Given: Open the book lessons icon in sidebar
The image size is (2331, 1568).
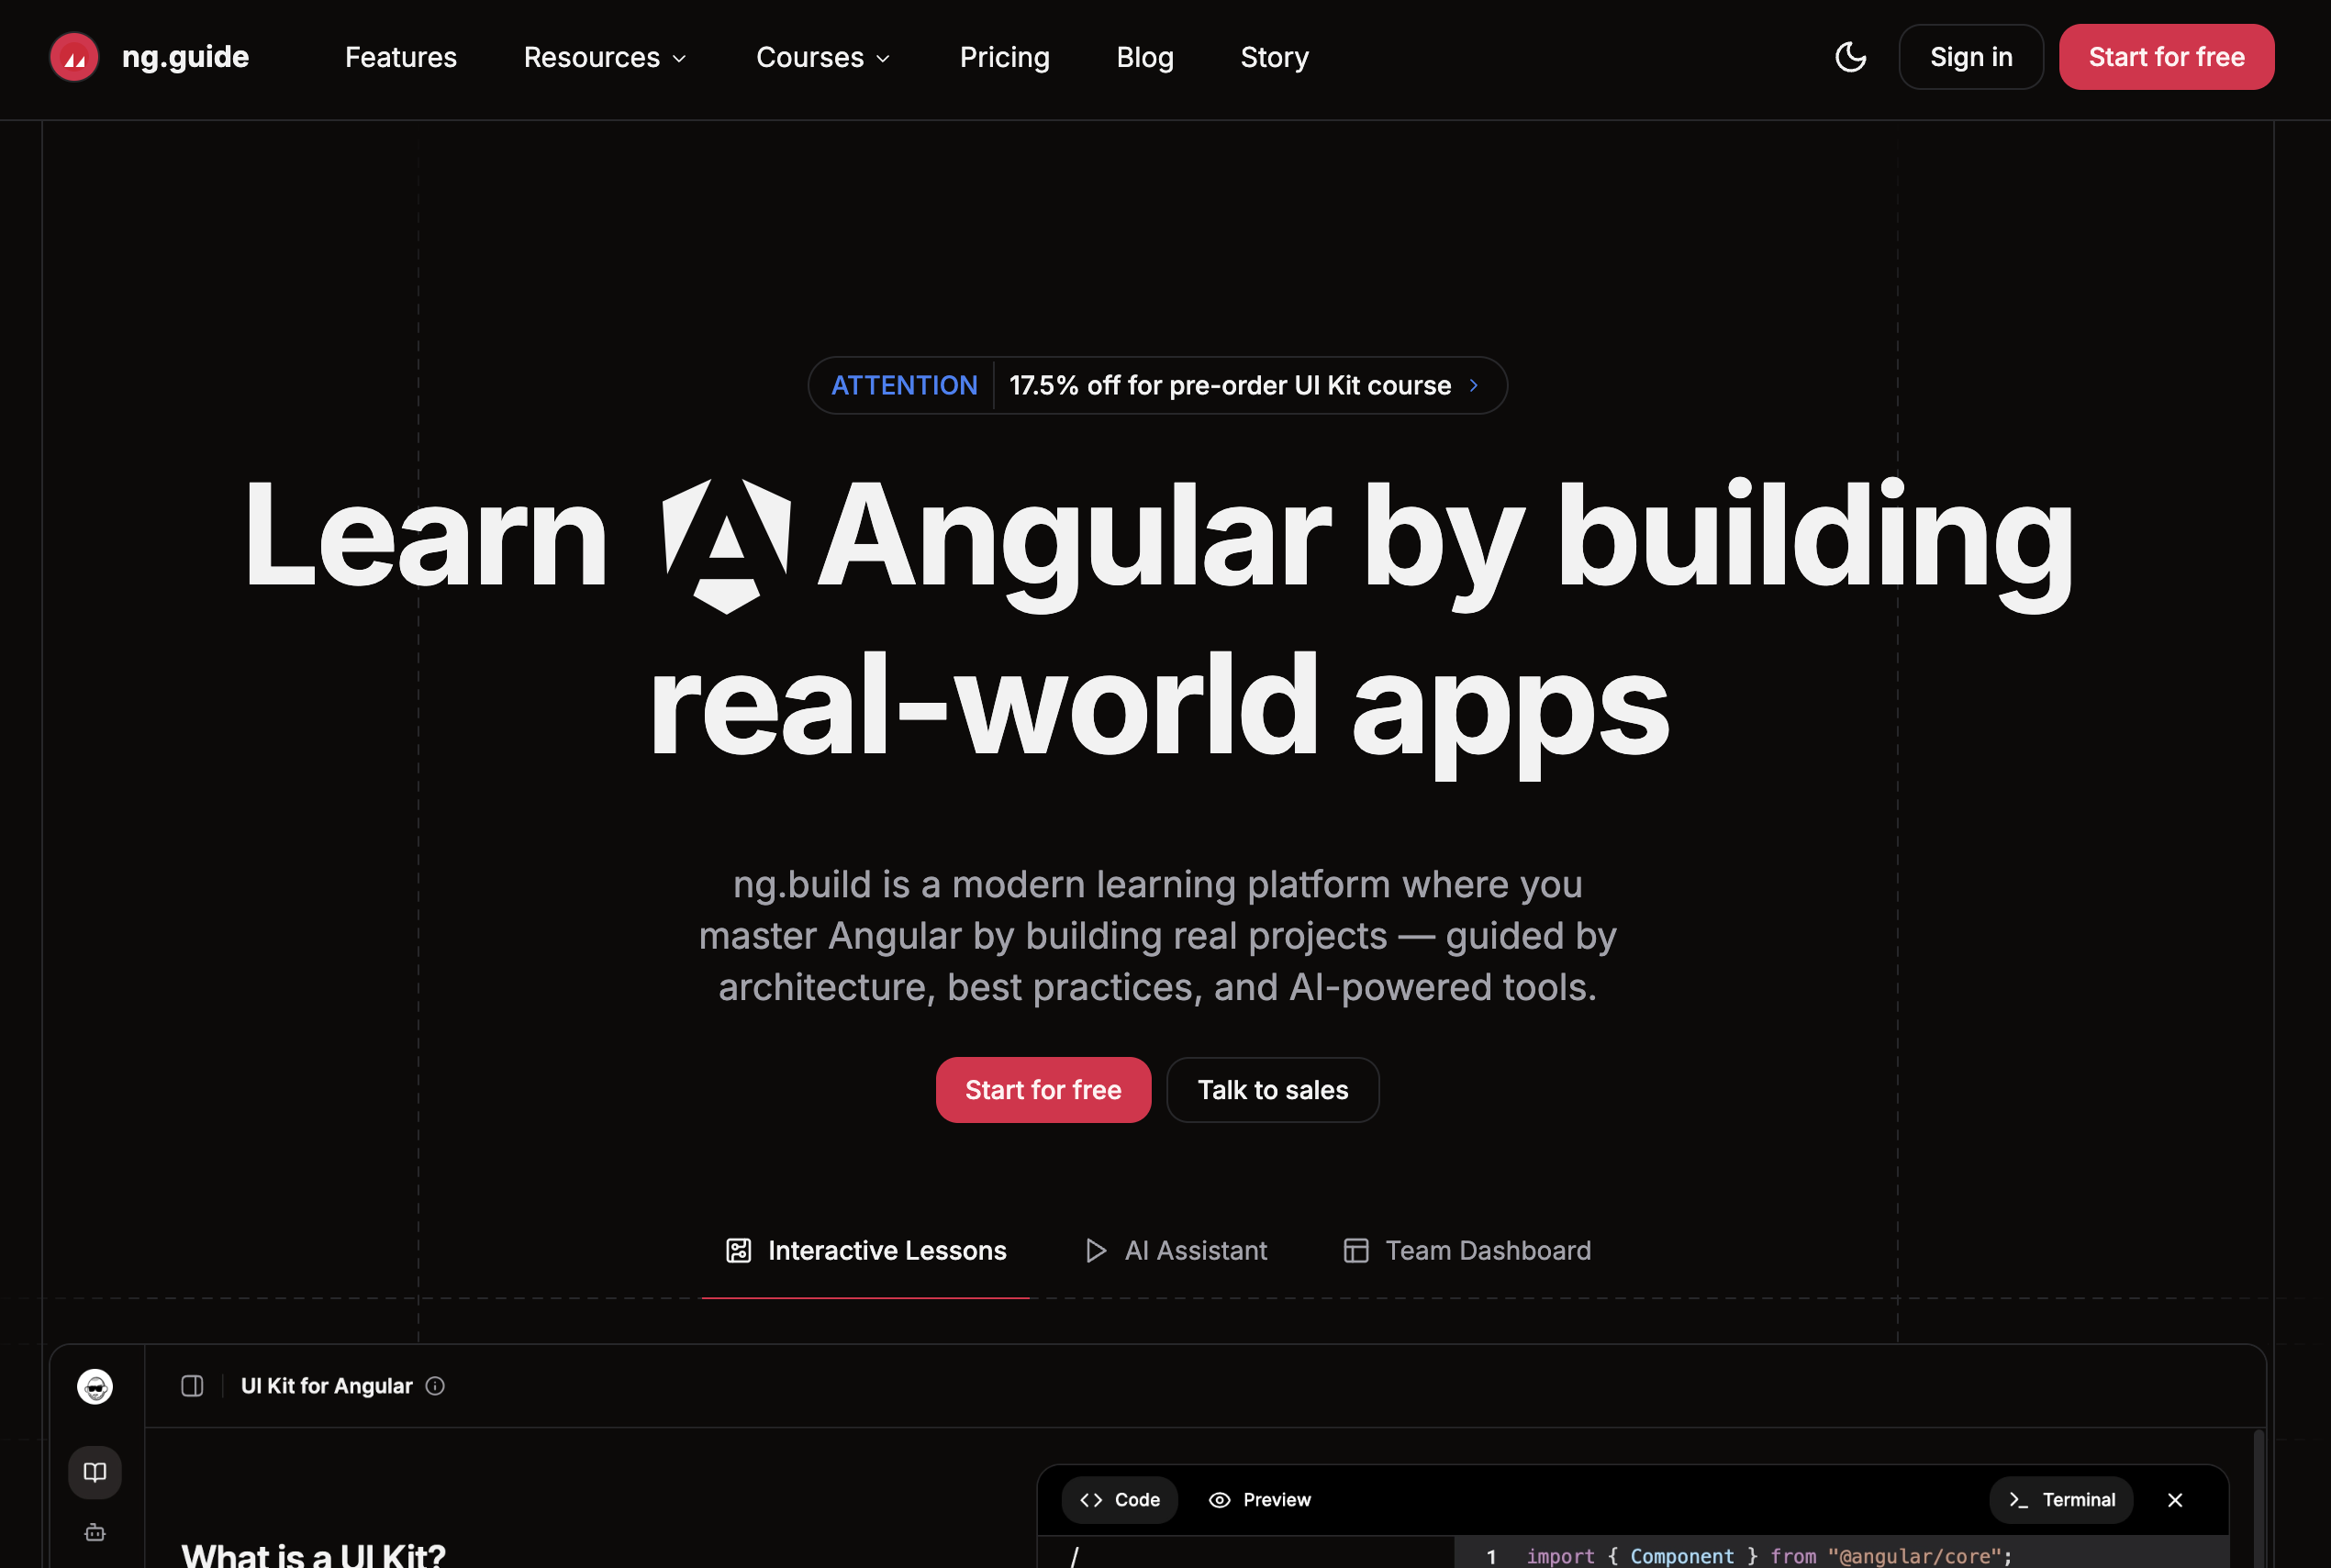Looking at the screenshot, I should (x=95, y=1472).
